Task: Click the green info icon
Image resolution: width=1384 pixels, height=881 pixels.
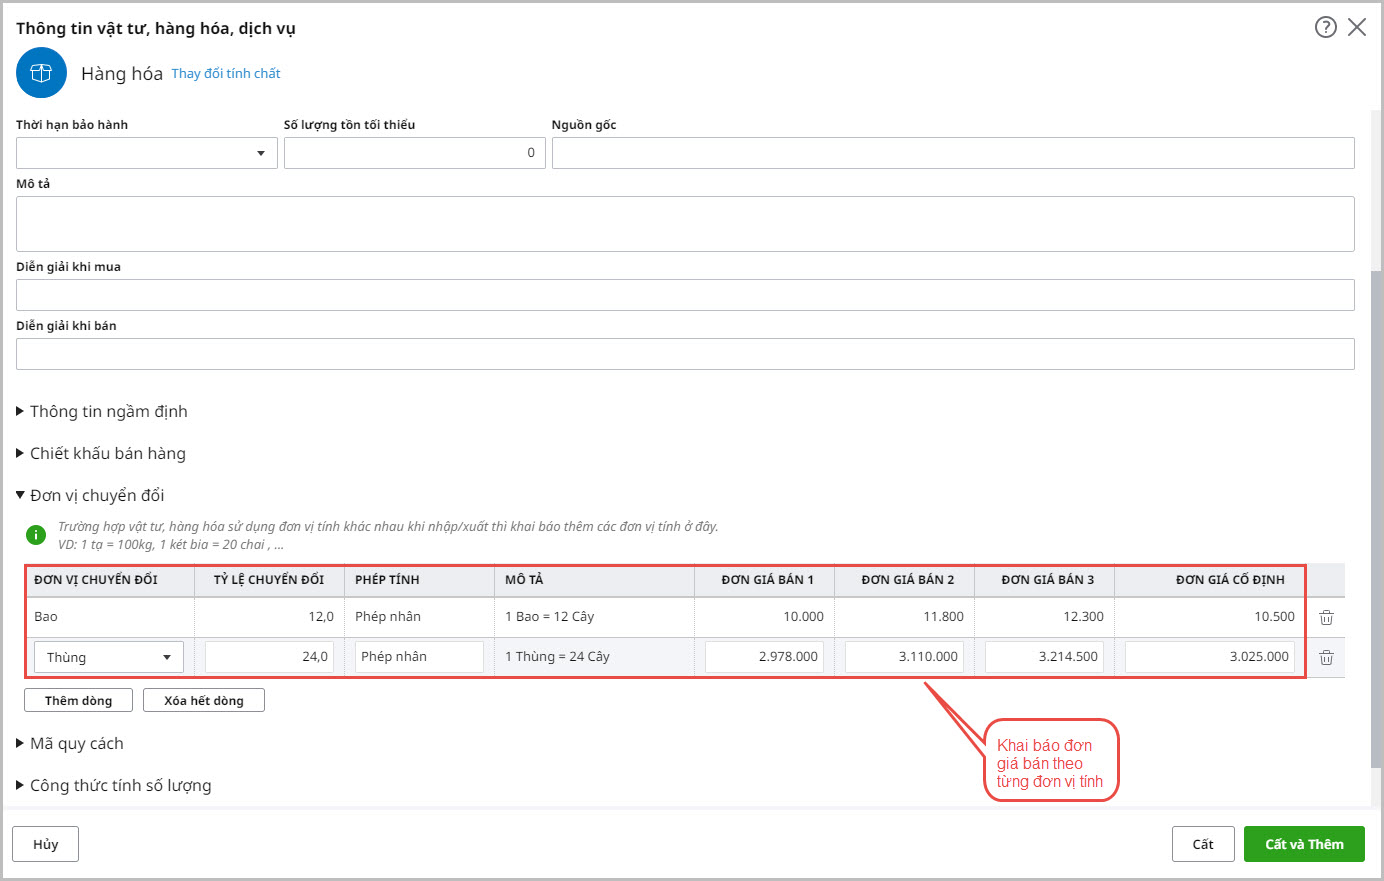Action: pos(36,535)
